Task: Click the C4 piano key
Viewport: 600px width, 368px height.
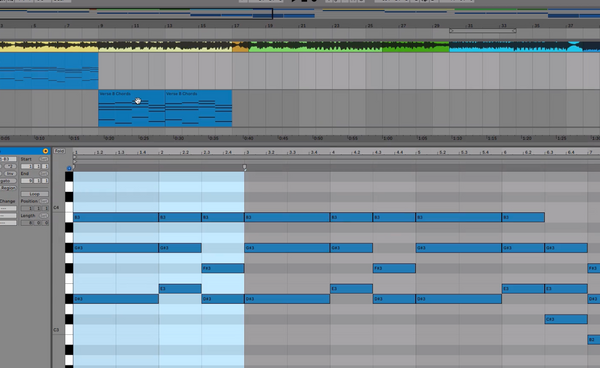Action: click(68, 207)
